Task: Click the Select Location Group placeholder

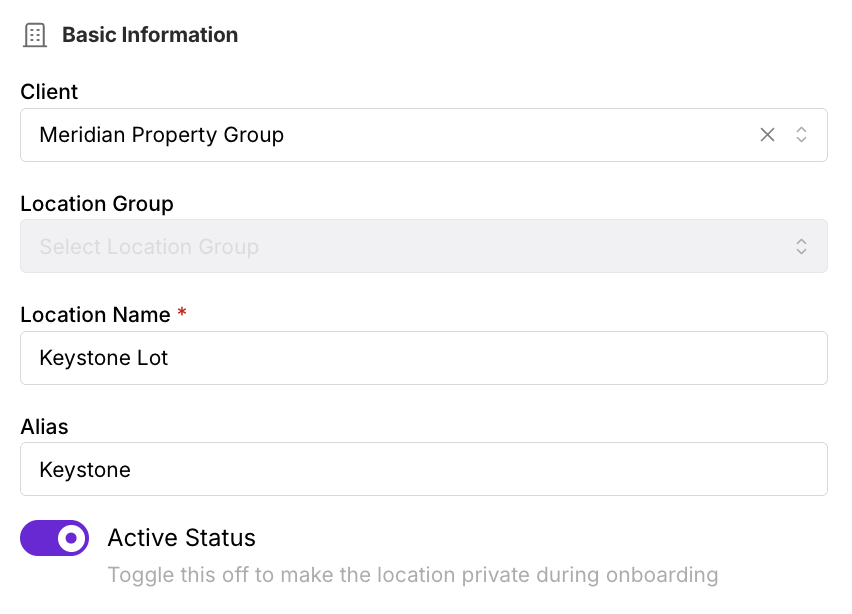Action: pyautogui.click(x=149, y=247)
